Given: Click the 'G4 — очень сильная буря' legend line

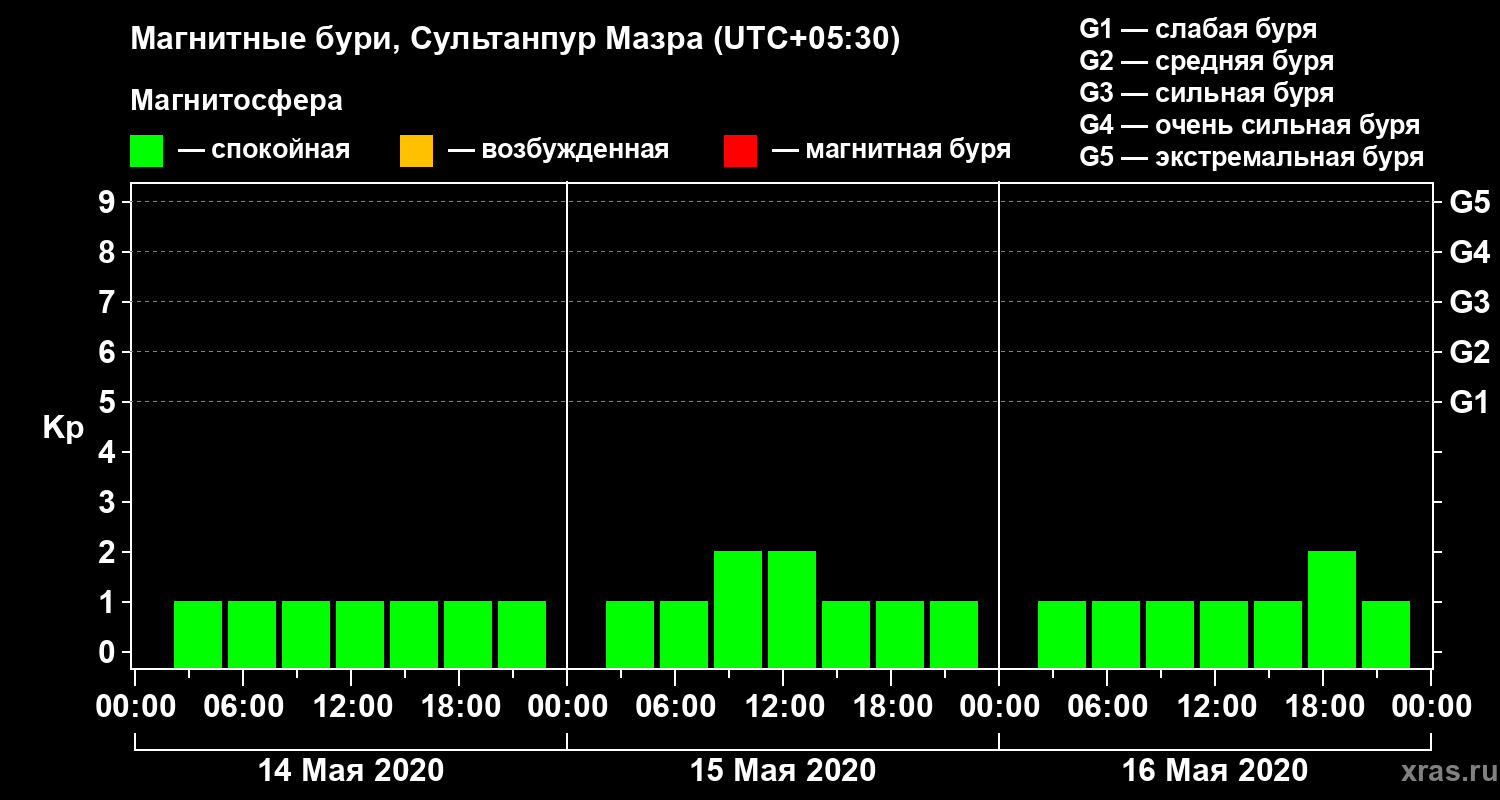Looking at the screenshot, I should pos(1249,125).
